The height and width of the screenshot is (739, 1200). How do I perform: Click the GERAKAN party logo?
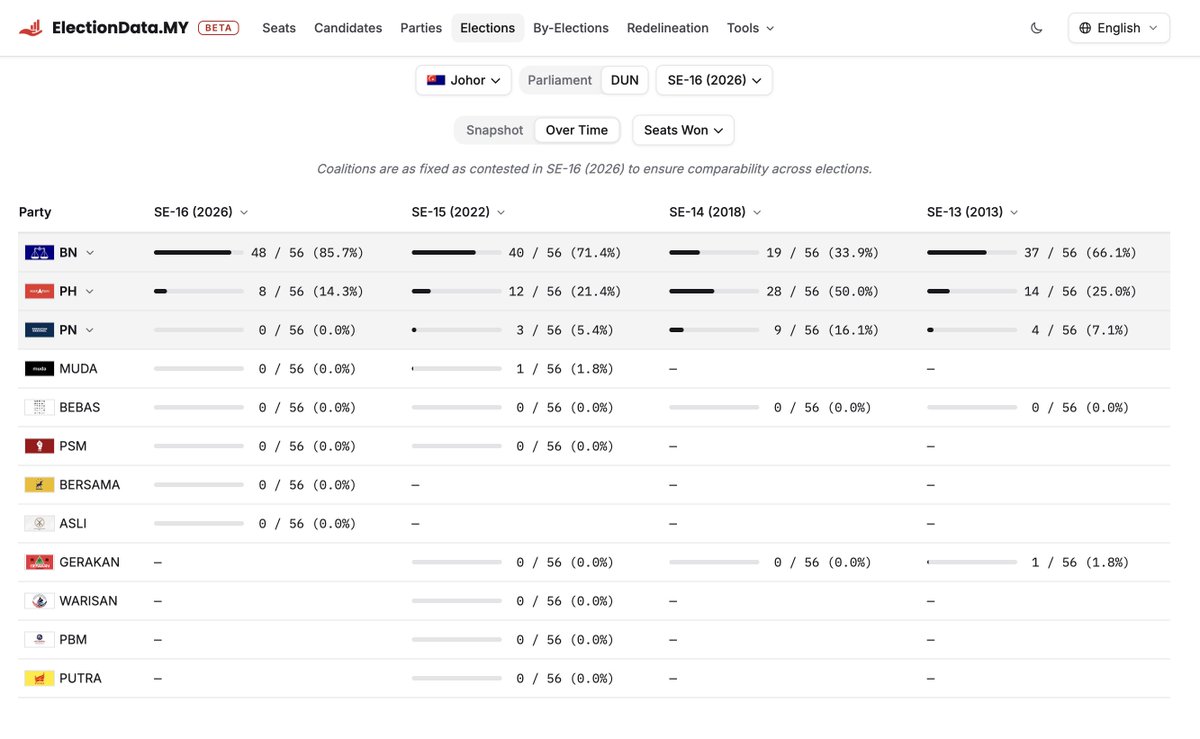coord(39,562)
